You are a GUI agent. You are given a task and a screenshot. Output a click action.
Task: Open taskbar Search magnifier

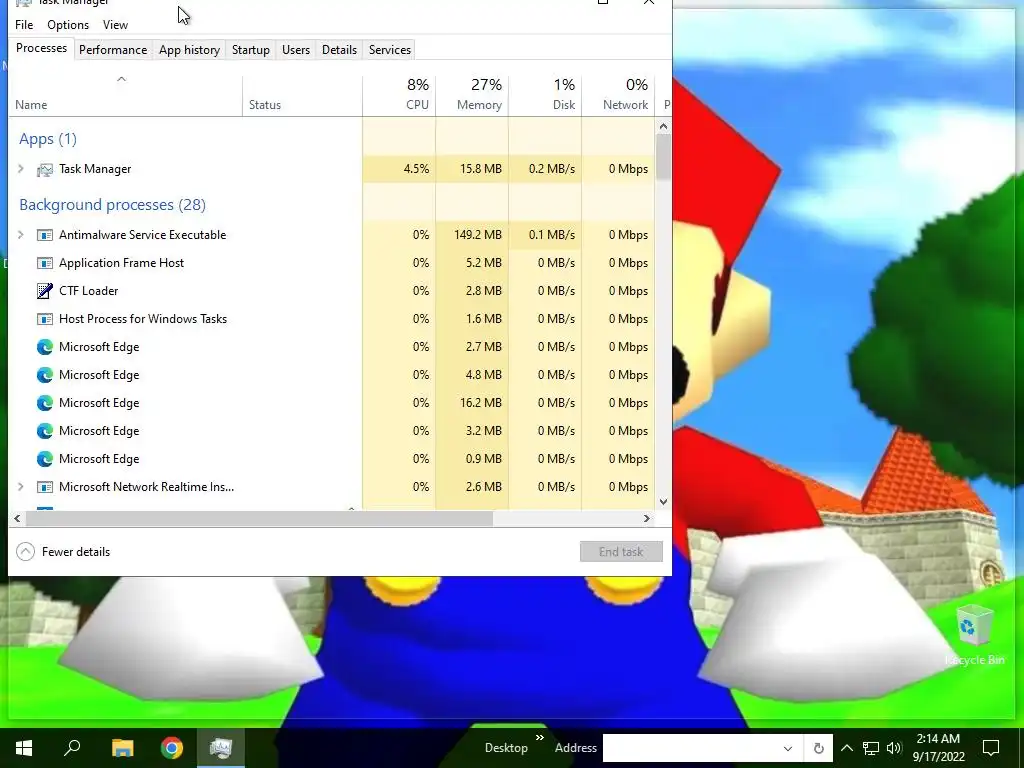coord(72,748)
